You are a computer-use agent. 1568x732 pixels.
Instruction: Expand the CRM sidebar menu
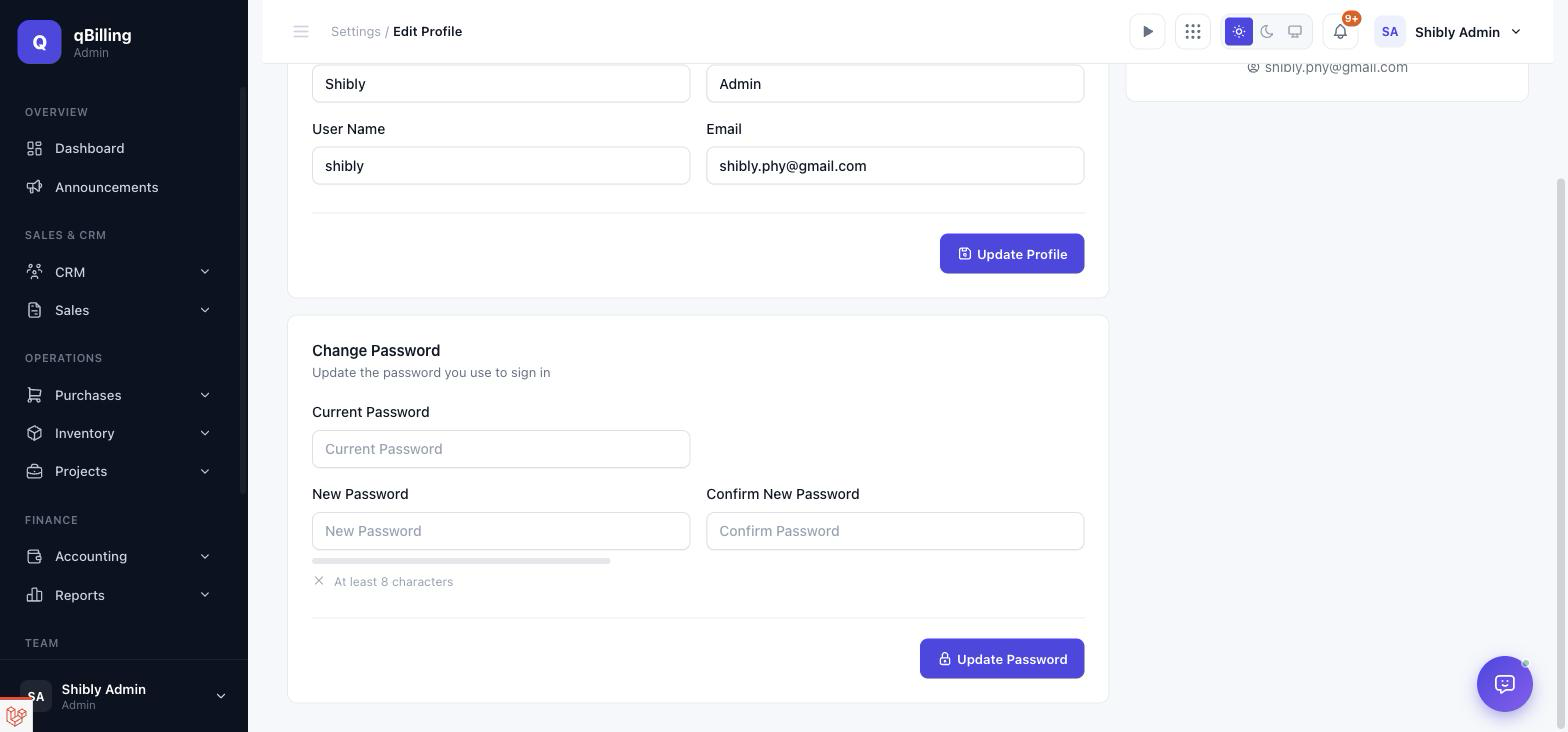click(119, 272)
